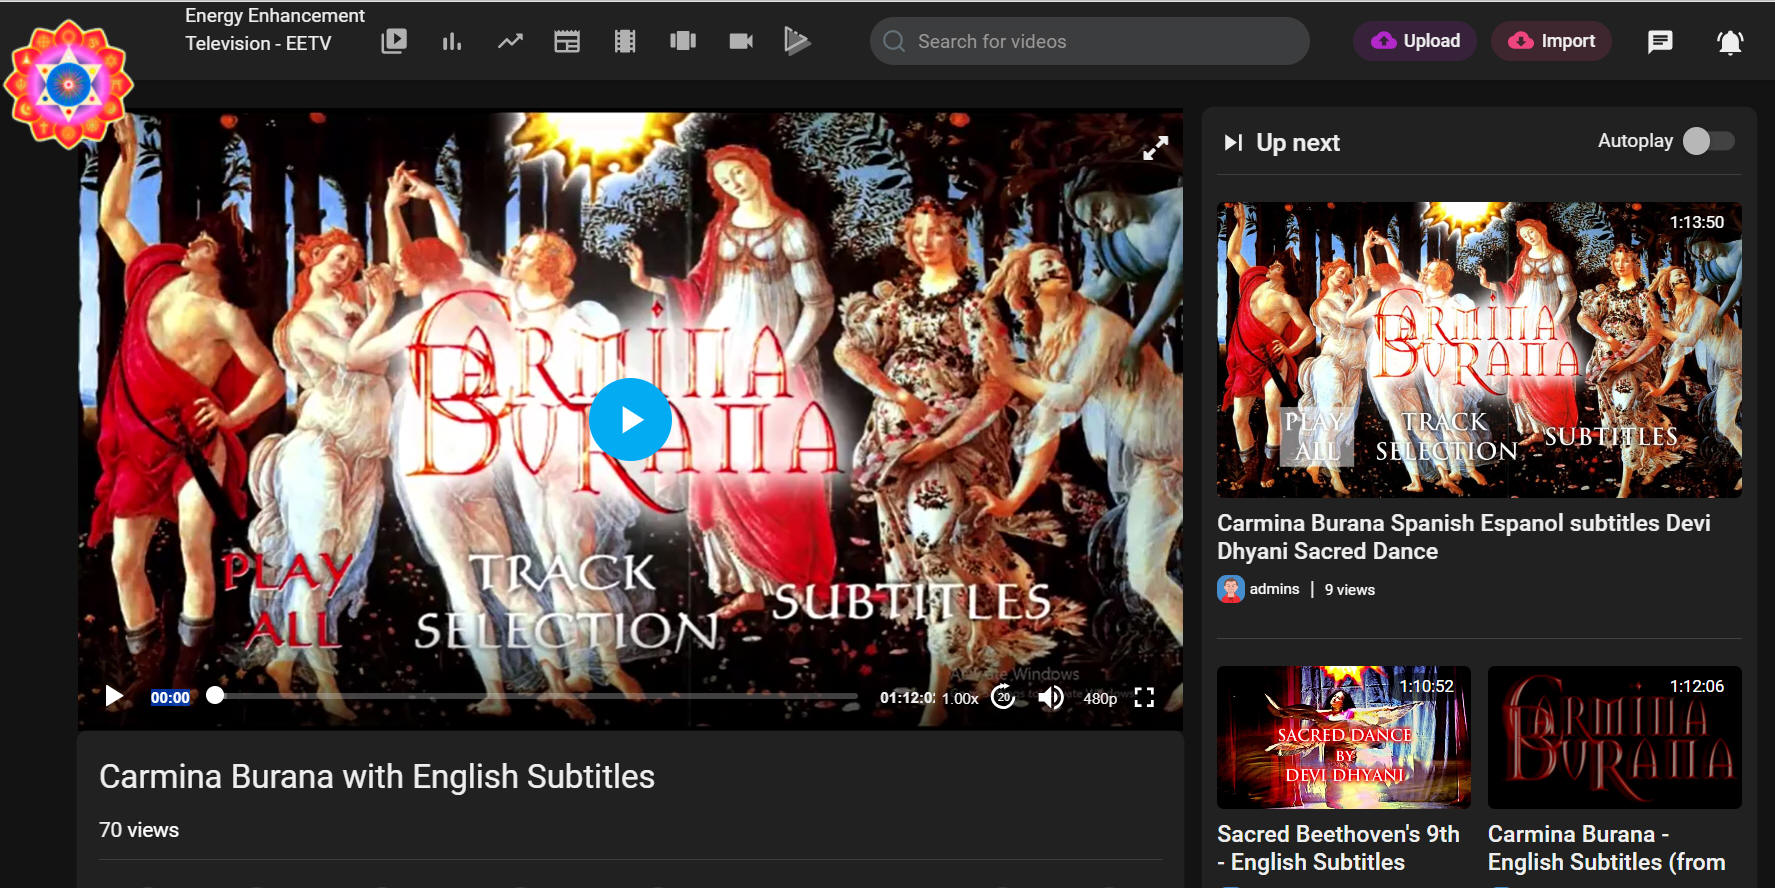Click the Upload button
The height and width of the screenshot is (888, 1775).
[x=1415, y=41]
